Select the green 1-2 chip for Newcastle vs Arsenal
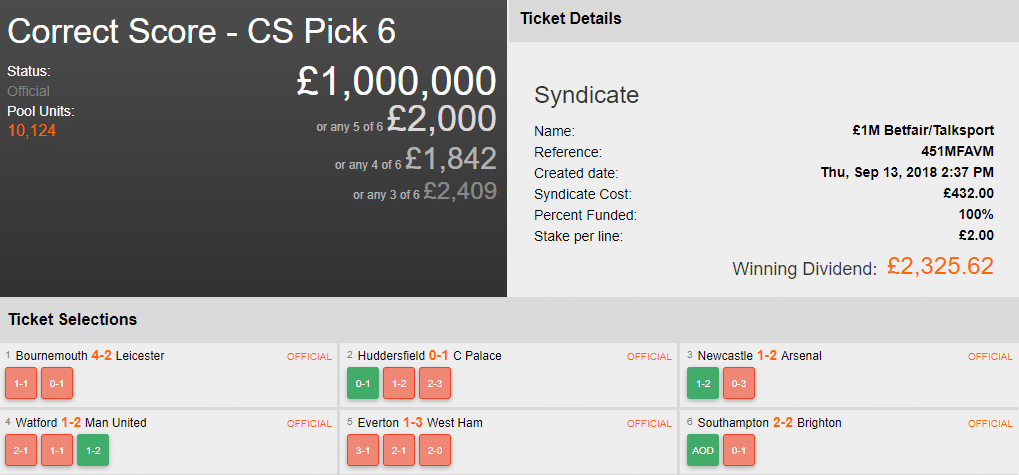 coord(703,383)
